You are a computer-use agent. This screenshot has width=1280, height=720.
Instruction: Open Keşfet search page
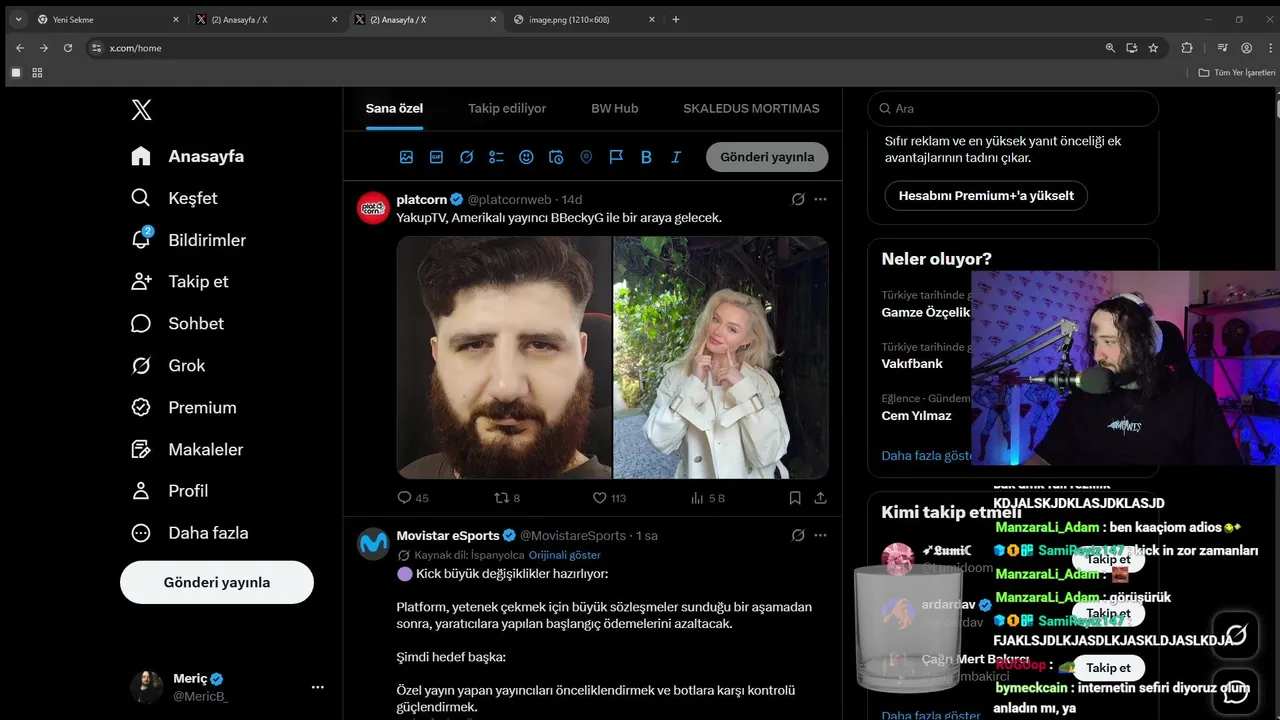tap(174, 198)
